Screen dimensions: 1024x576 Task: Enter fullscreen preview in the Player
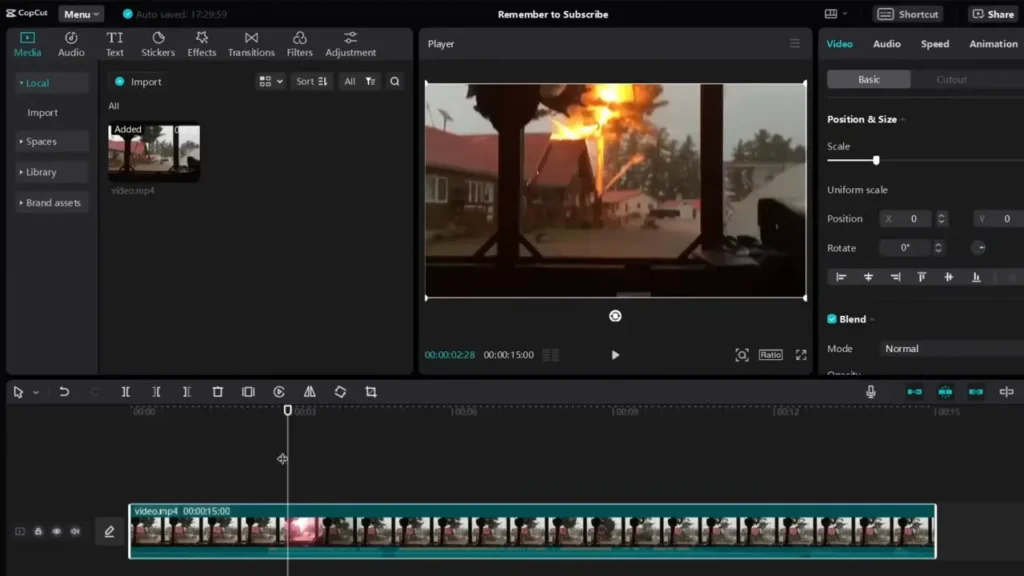(x=801, y=355)
